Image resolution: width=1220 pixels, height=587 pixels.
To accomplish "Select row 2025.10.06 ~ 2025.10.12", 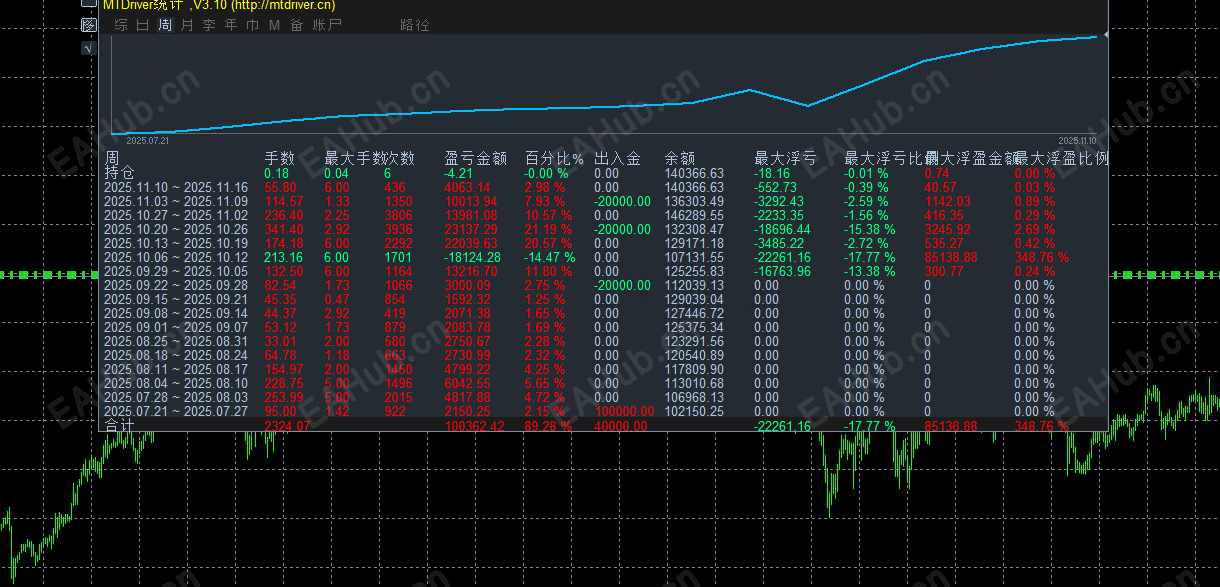I will point(176,257).
